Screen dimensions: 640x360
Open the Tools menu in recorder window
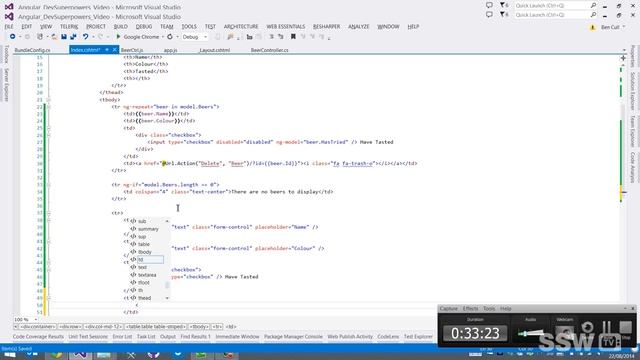489,309
